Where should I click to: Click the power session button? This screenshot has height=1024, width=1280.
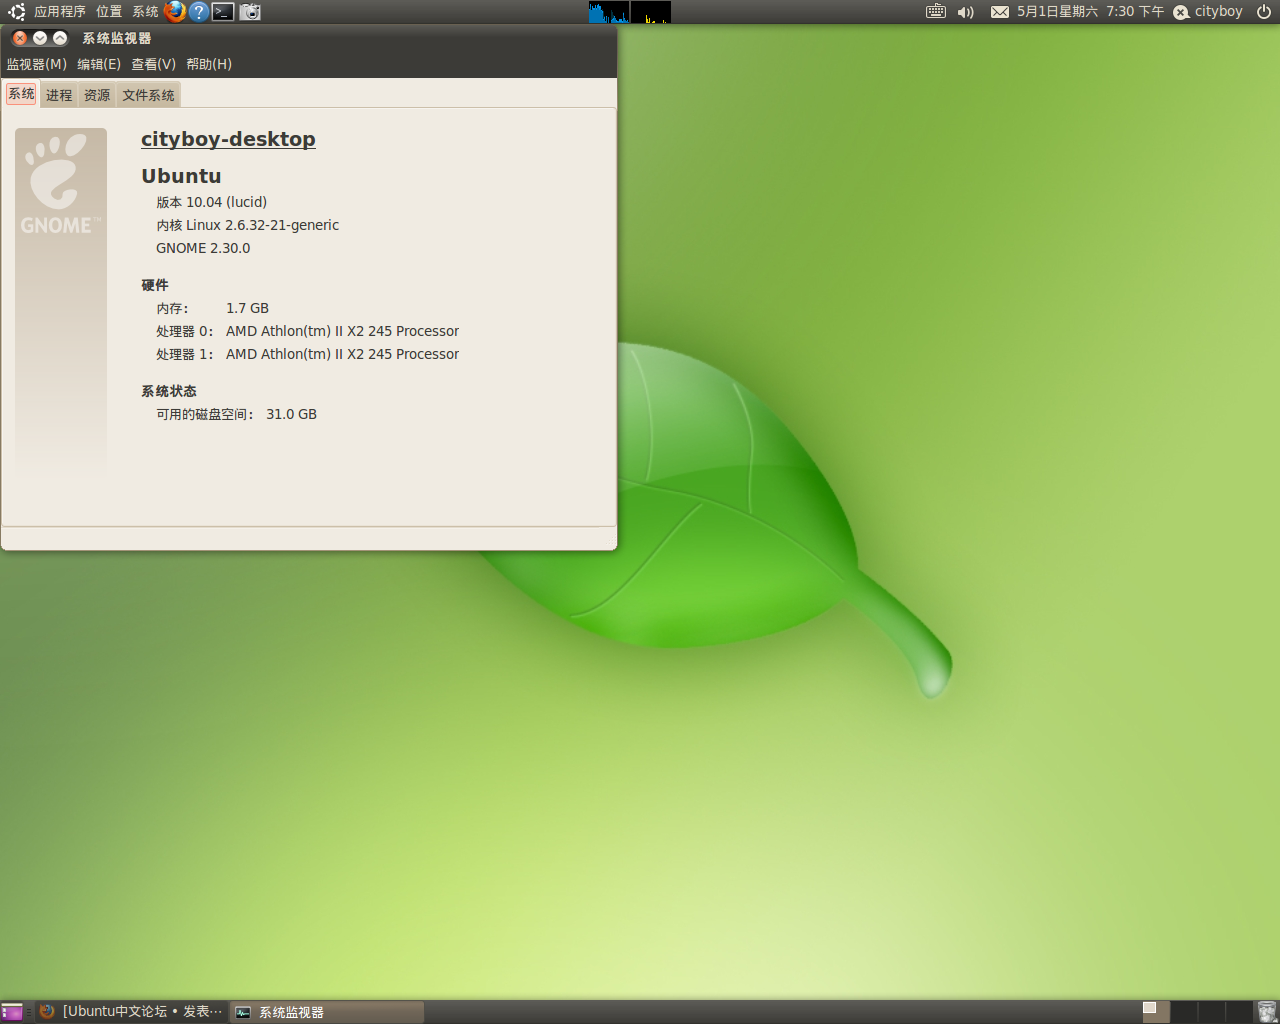[x=1264, y=12]
